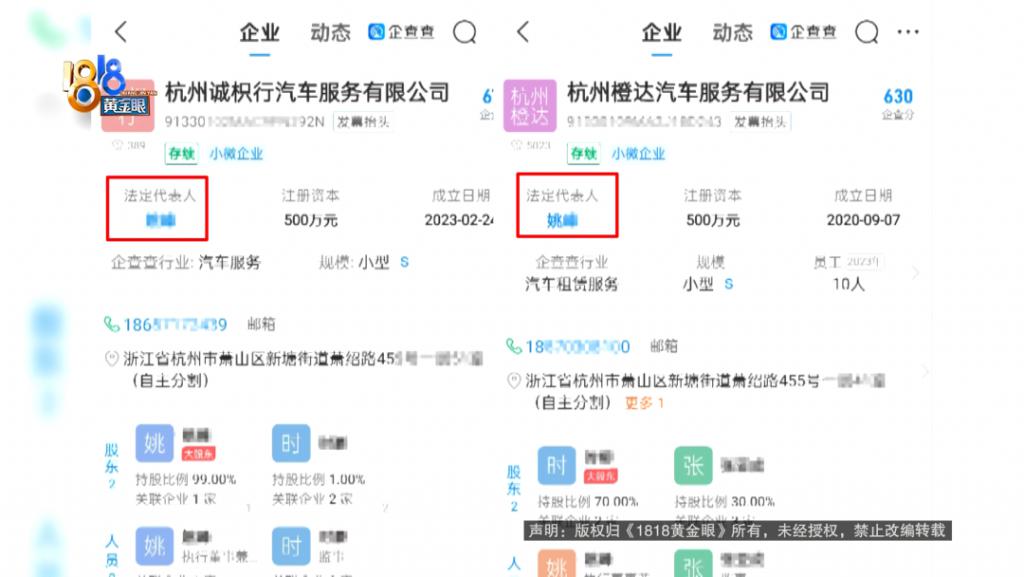1024x577 pixels.
Task: Tap the 2020-09-07 establishment date
Action: click(x=863, y=220)
